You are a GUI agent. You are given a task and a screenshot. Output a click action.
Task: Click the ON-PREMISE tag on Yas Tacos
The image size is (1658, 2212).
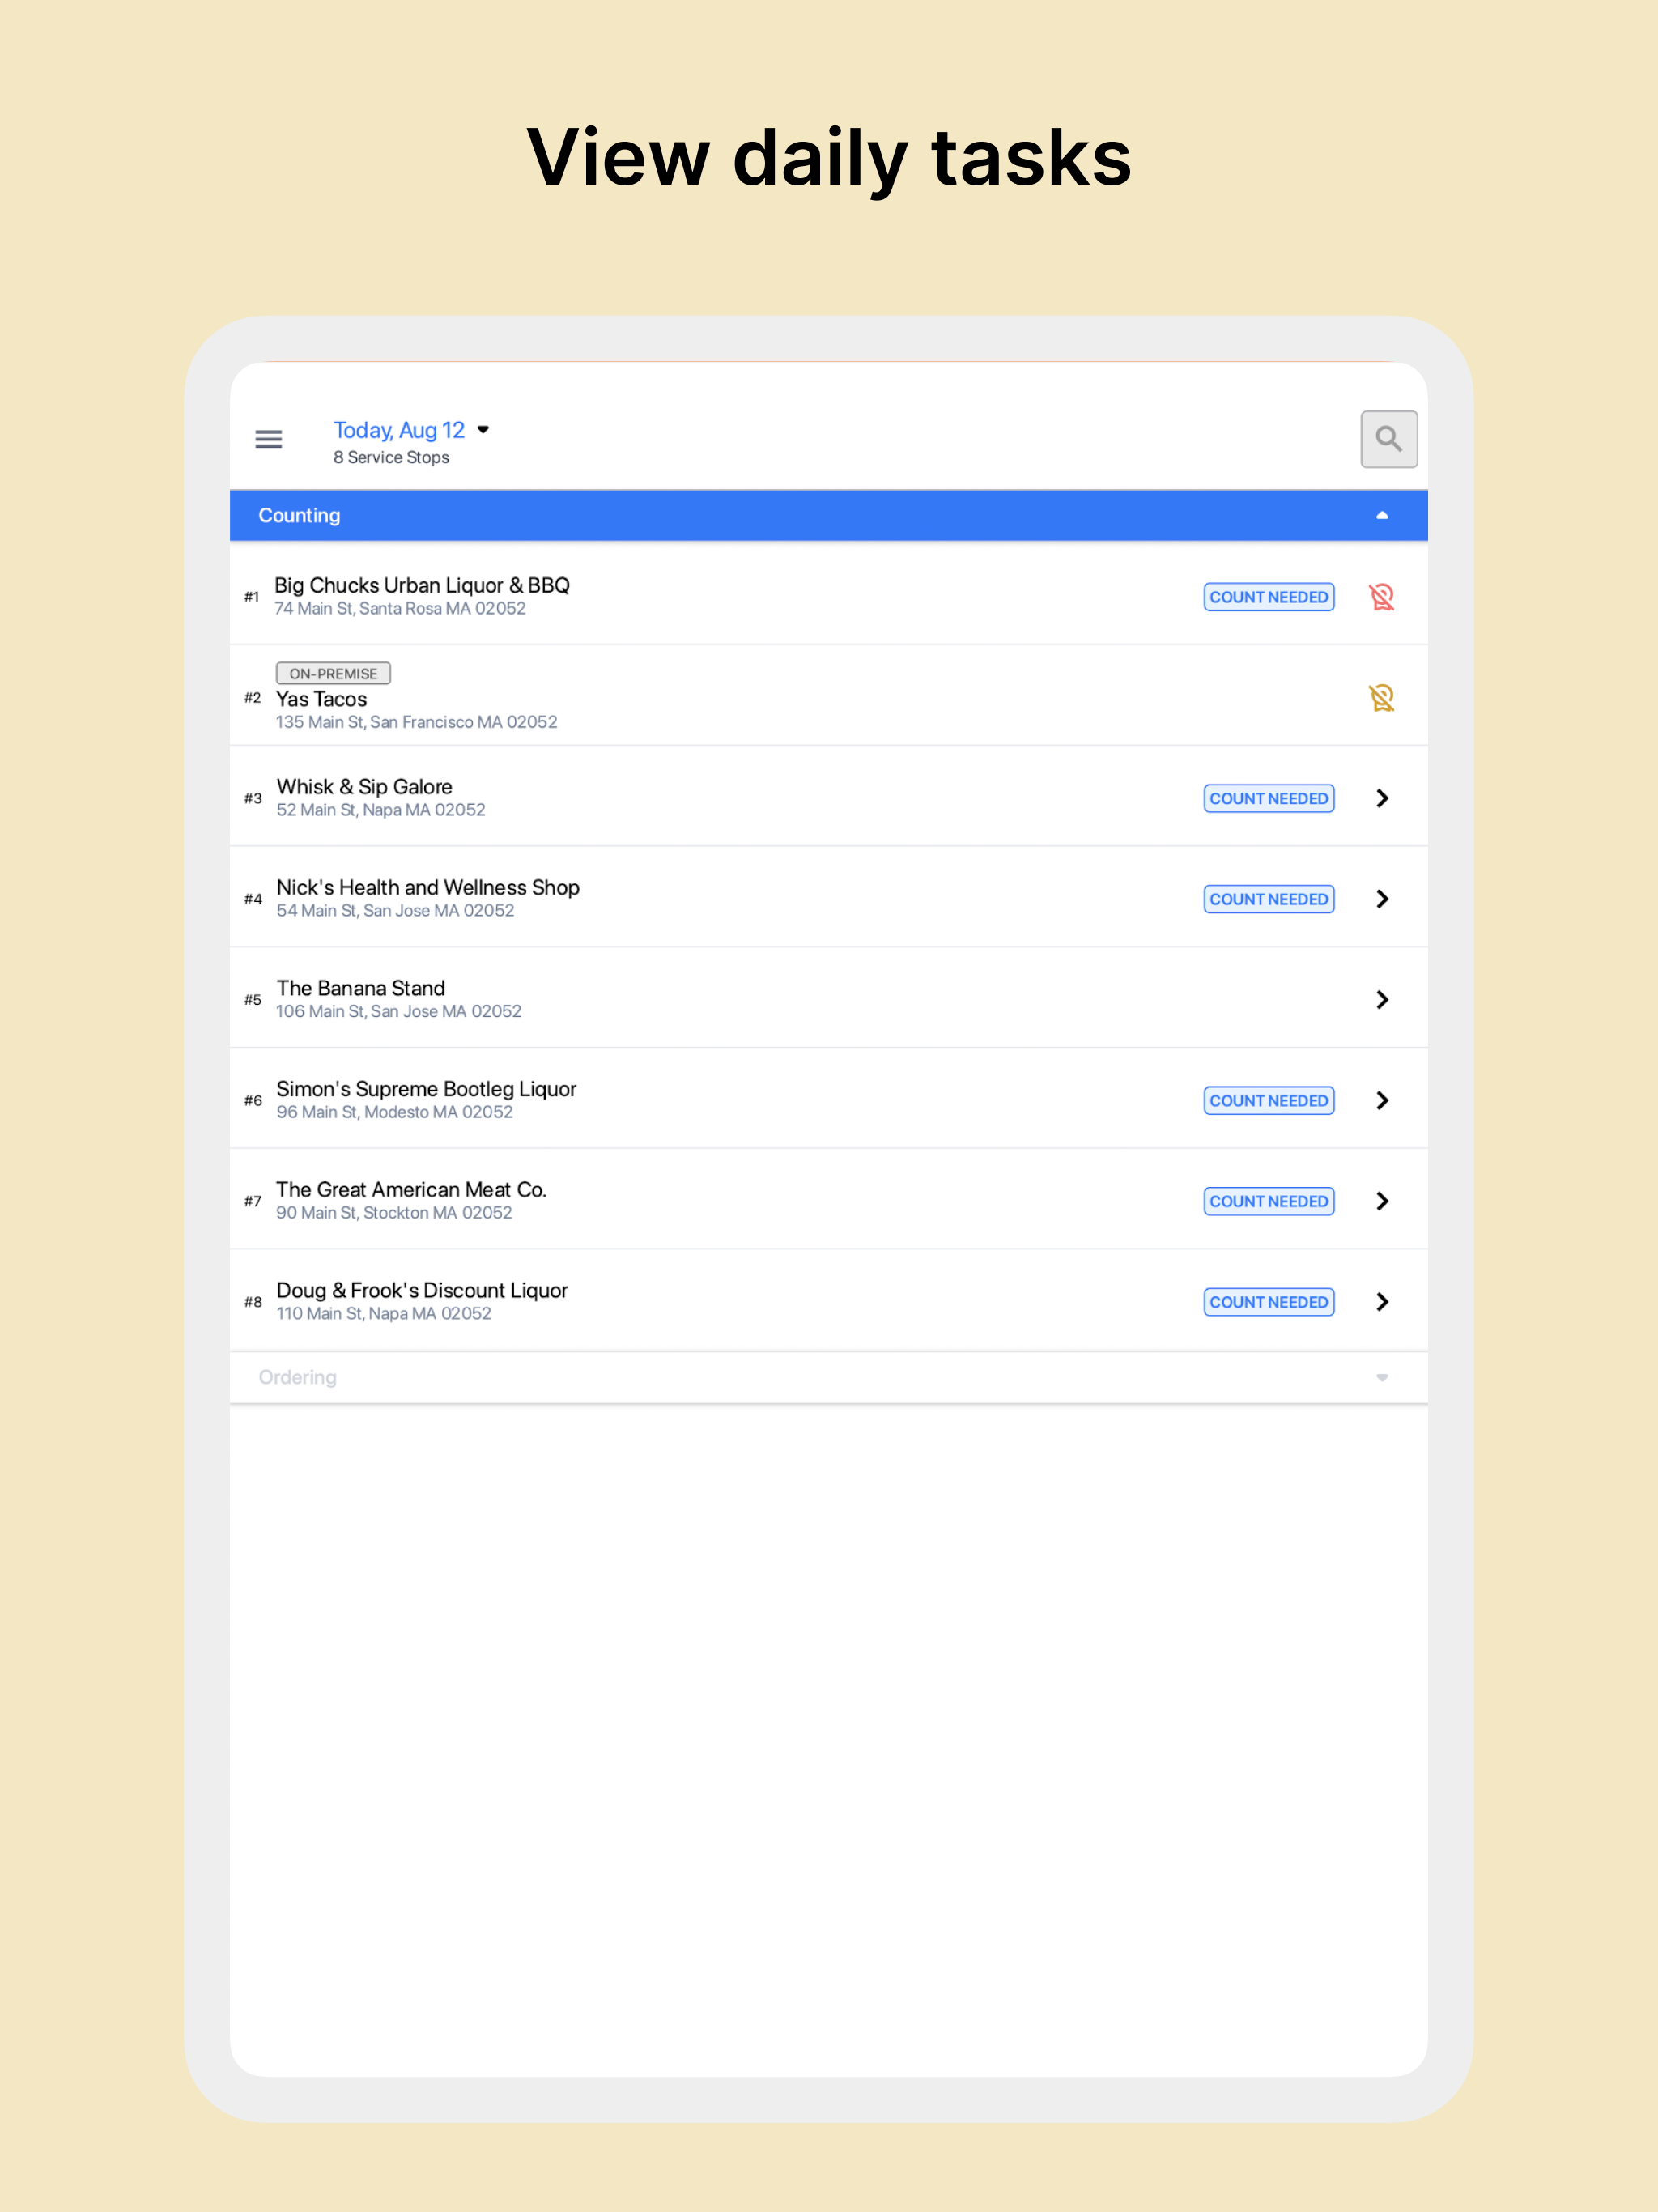click(x=333, y=674)
